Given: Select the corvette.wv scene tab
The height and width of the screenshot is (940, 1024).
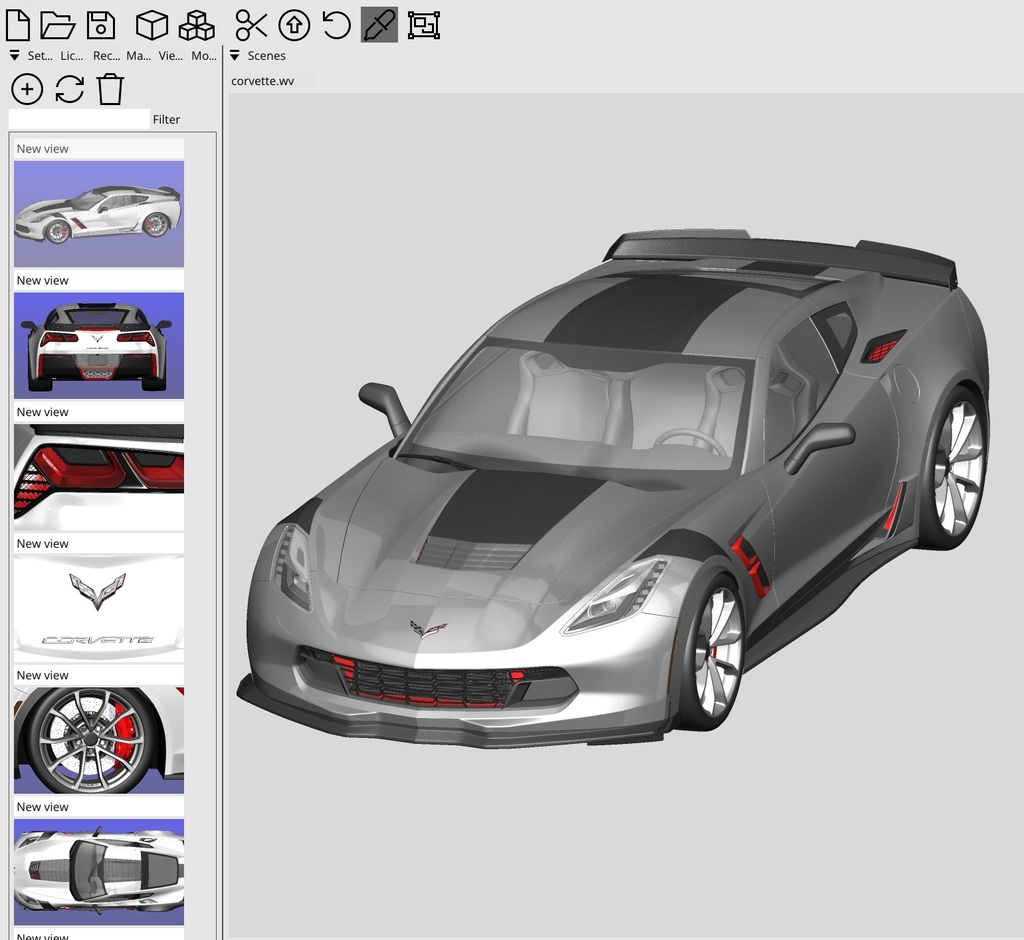Looking at the screenshot, I should click(263, 81).
